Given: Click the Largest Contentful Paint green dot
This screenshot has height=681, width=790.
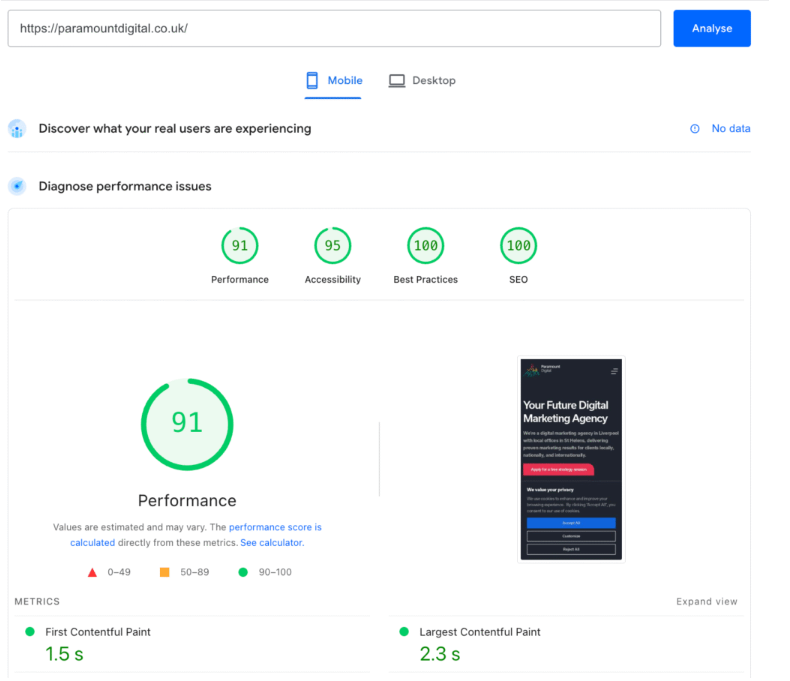Looking at the screenshot, I should point(404,632).
